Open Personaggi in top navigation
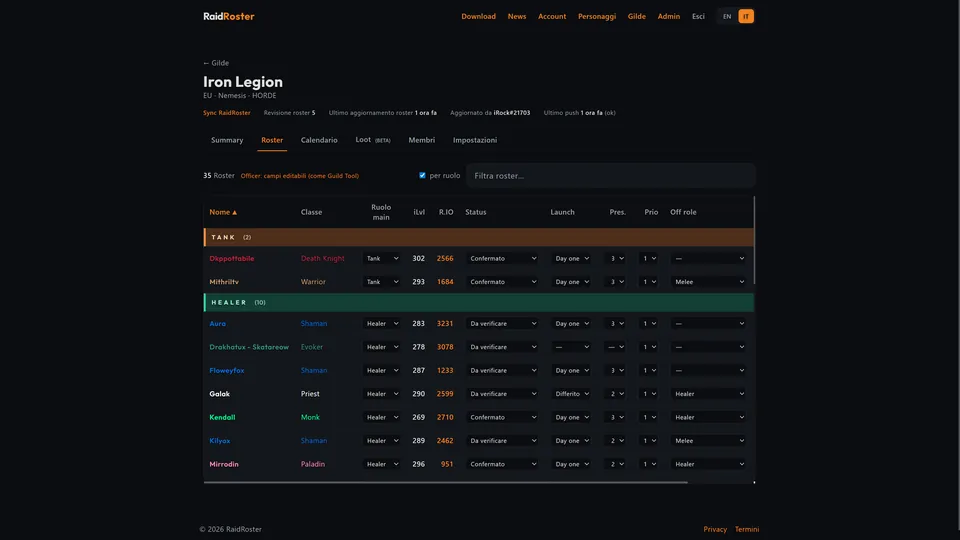The width and height of the screenshot is (960, 540). (x=597, y=17)
